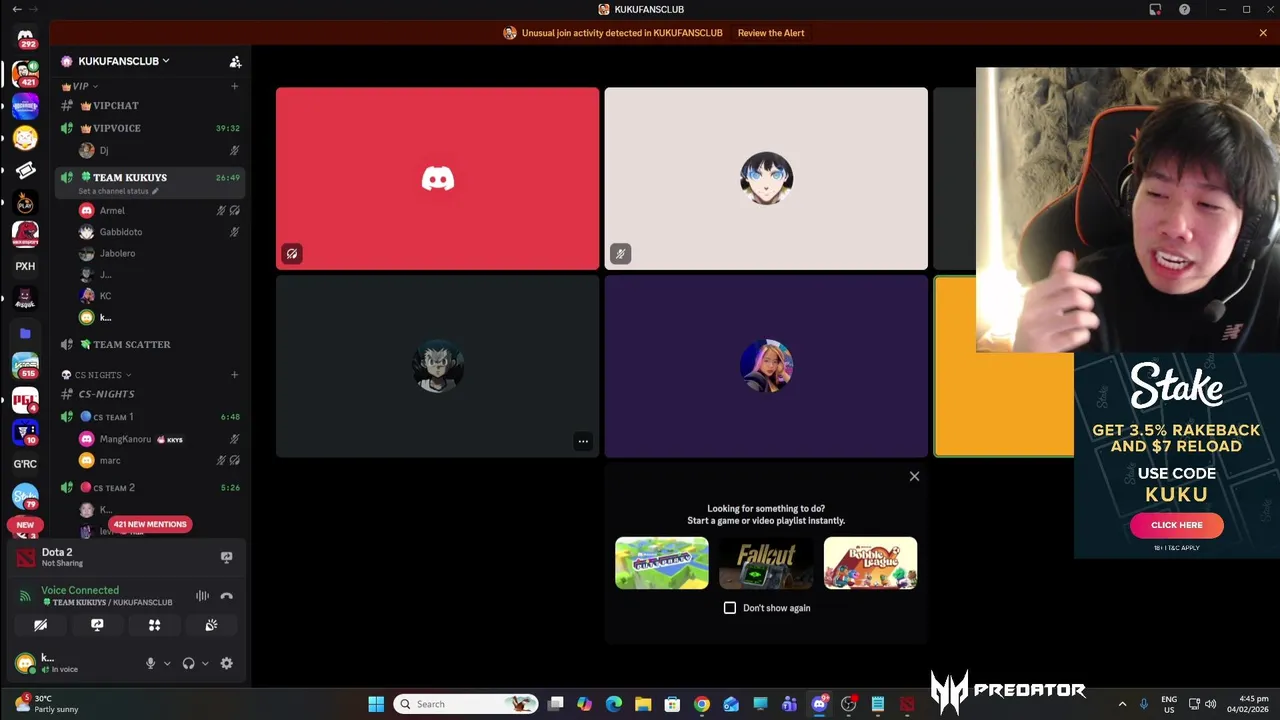The image size is (1280, 720).
Task: Join the TEAM SCATTER voice channel
Action: point(150,344)
